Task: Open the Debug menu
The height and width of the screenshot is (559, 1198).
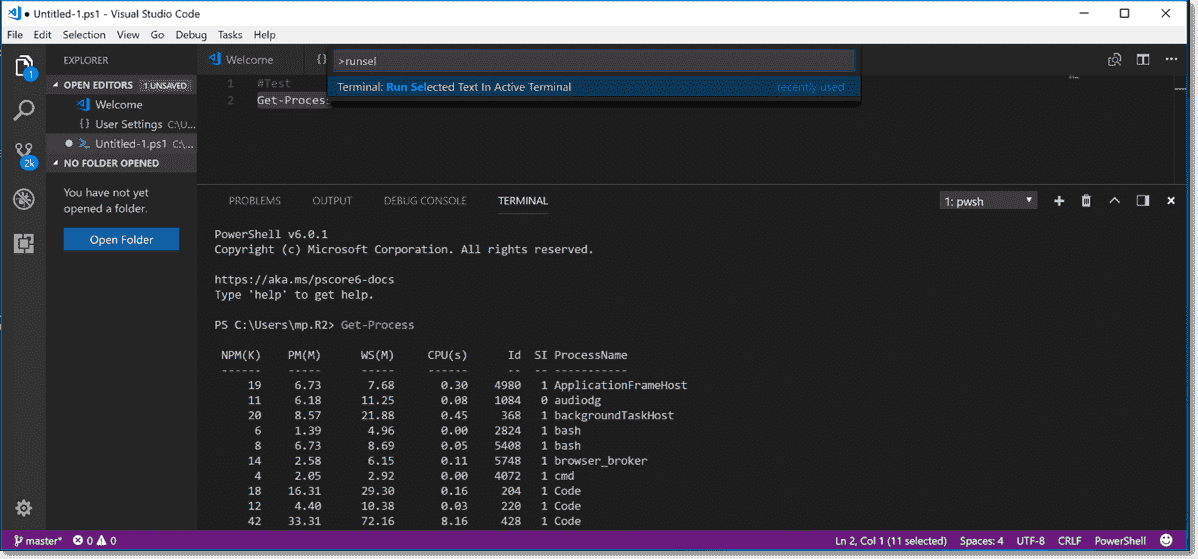Action: tap(191, 35)
